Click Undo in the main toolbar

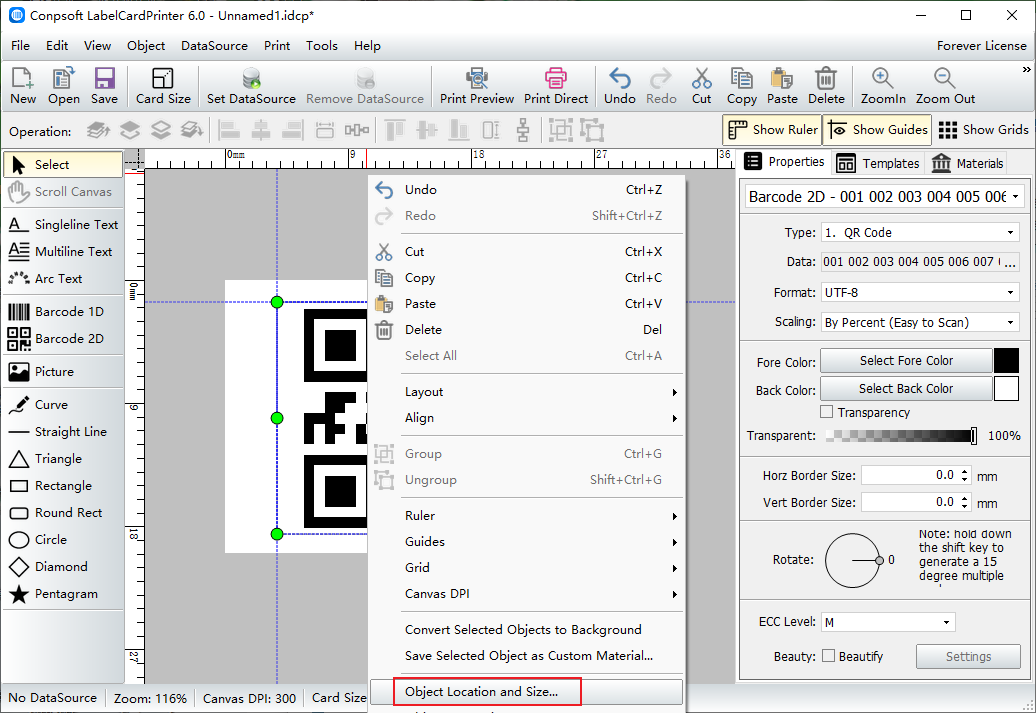(x=620, y=86)
